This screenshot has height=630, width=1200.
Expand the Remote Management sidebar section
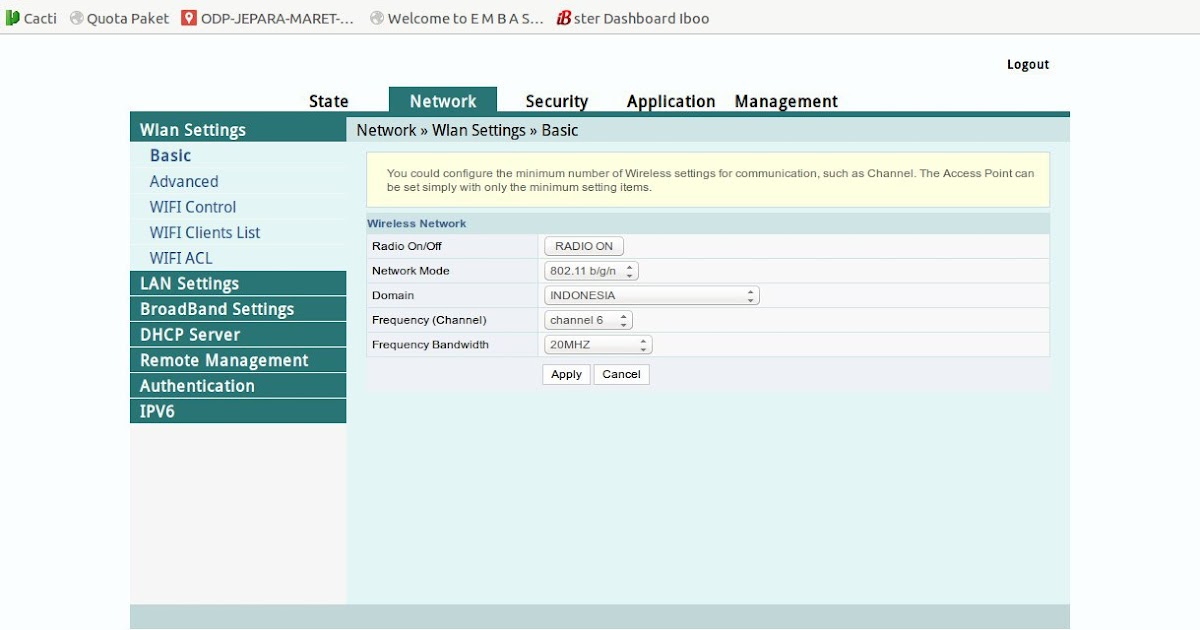pos(223,359)
